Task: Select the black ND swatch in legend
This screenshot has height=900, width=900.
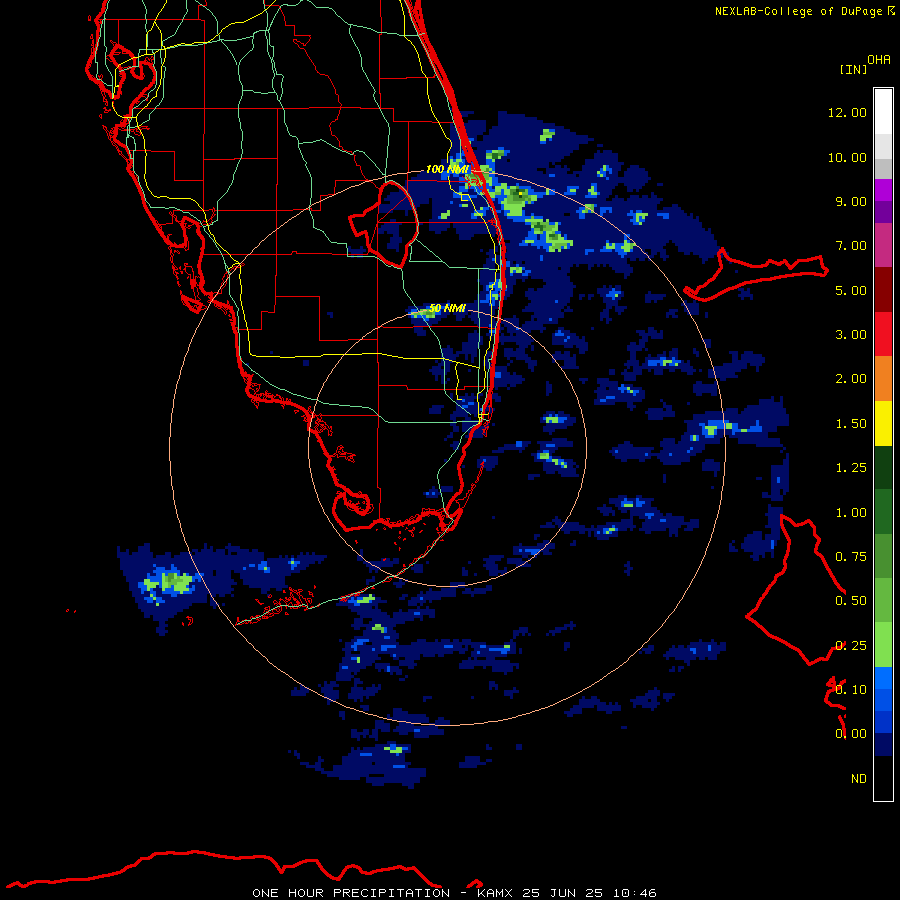Action: pos(883,778)
